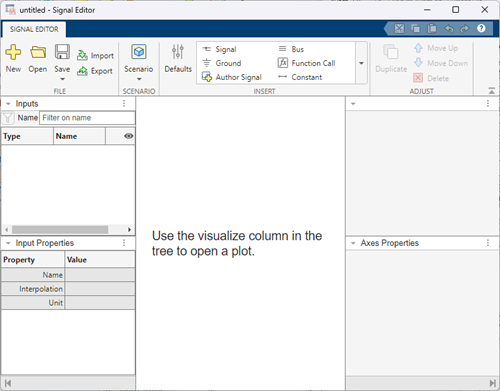Click the New scenario plus icon
The image size is (500, 391).
[x=13, y=52]
